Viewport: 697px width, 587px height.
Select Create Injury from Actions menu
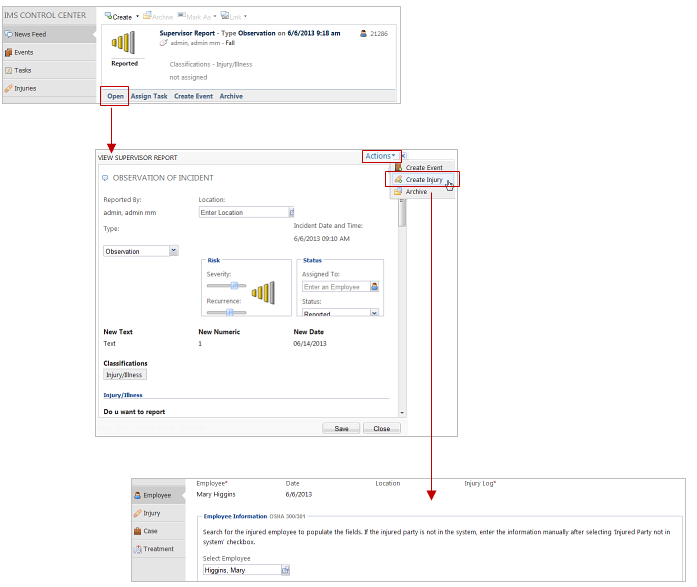click(423, 180)
